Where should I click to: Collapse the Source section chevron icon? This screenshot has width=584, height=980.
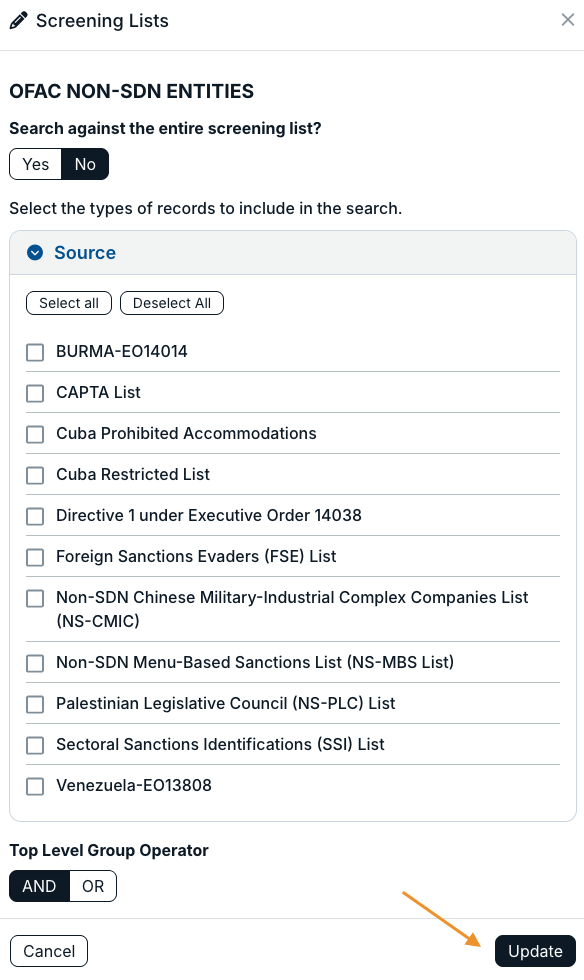35,252
